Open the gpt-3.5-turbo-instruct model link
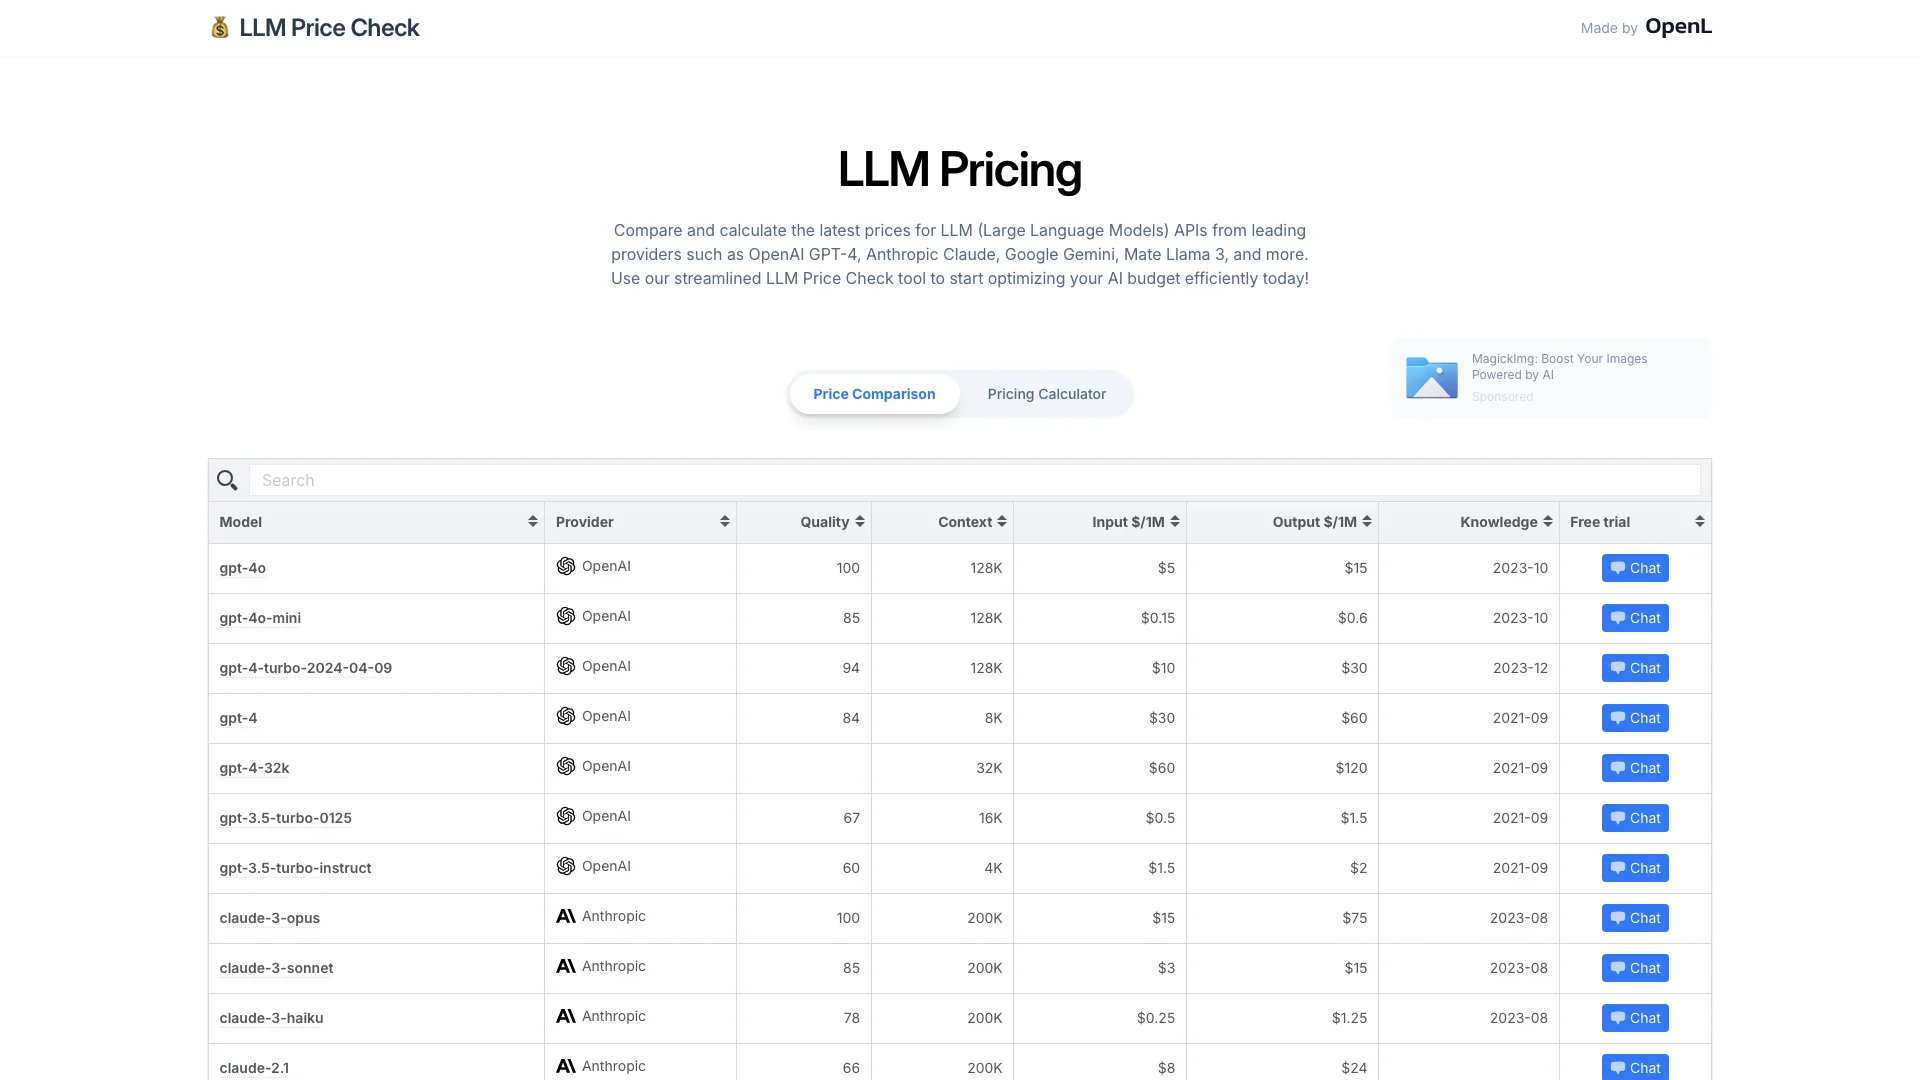Image resolution: width=1920 pixels, height=1080 pixels. click(295, 868)
